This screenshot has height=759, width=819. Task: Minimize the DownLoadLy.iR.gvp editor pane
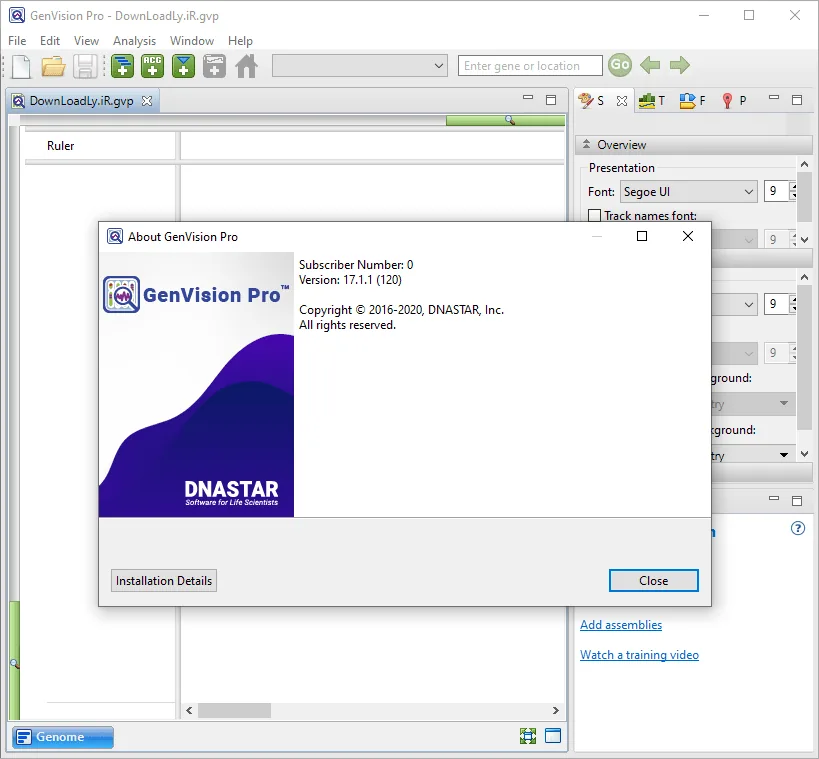528,98
